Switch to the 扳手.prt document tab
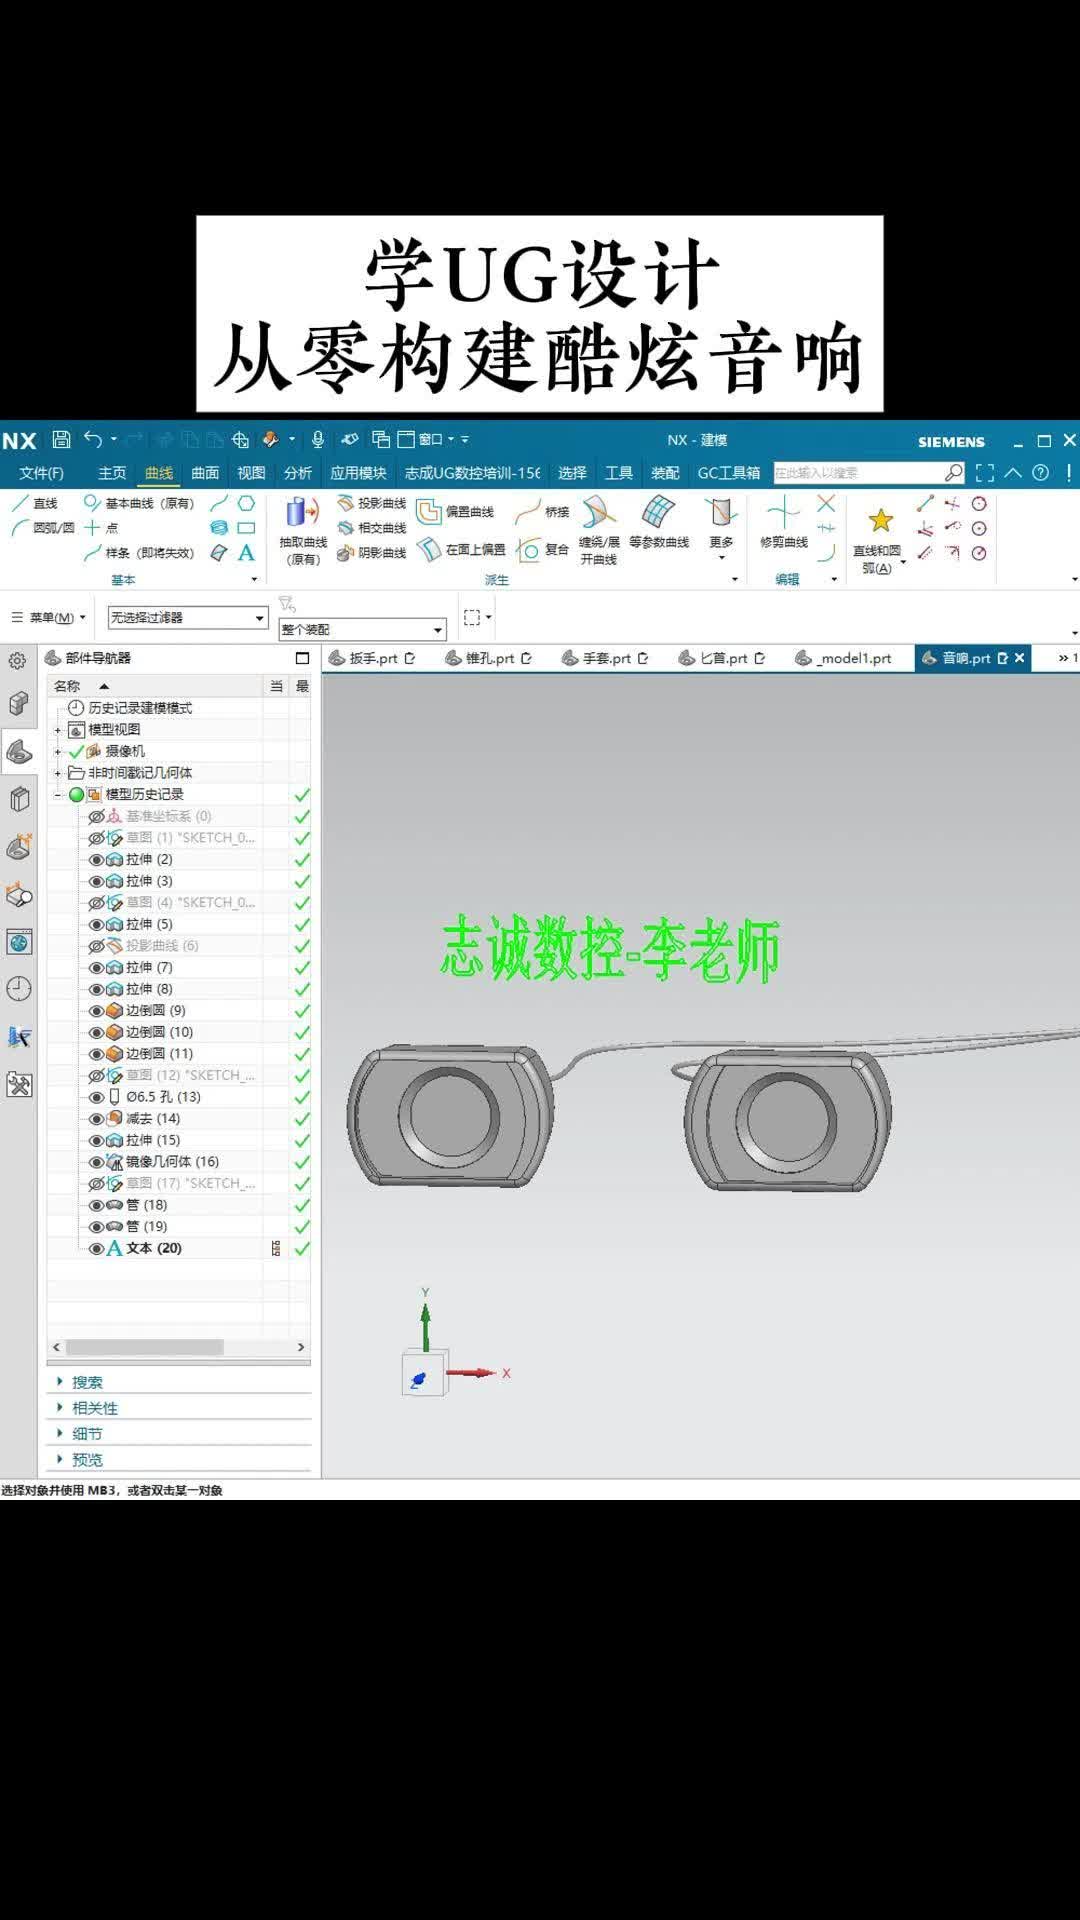 pos(372,658)
